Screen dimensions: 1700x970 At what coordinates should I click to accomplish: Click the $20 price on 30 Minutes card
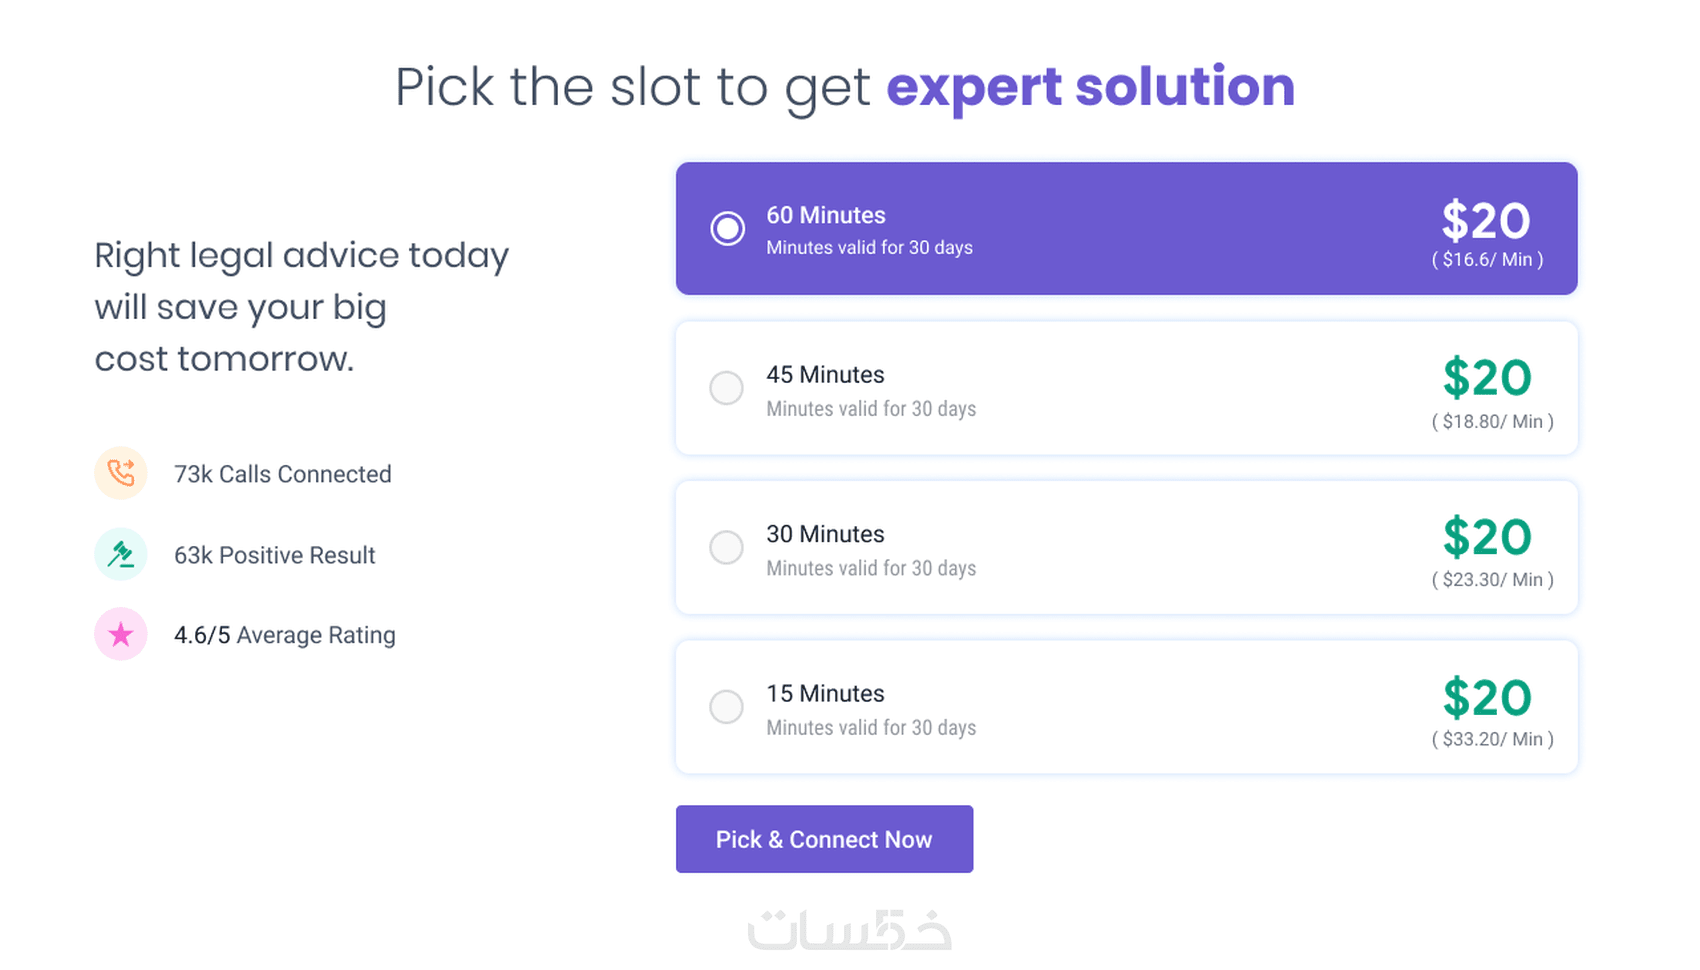pos(1487,538)
